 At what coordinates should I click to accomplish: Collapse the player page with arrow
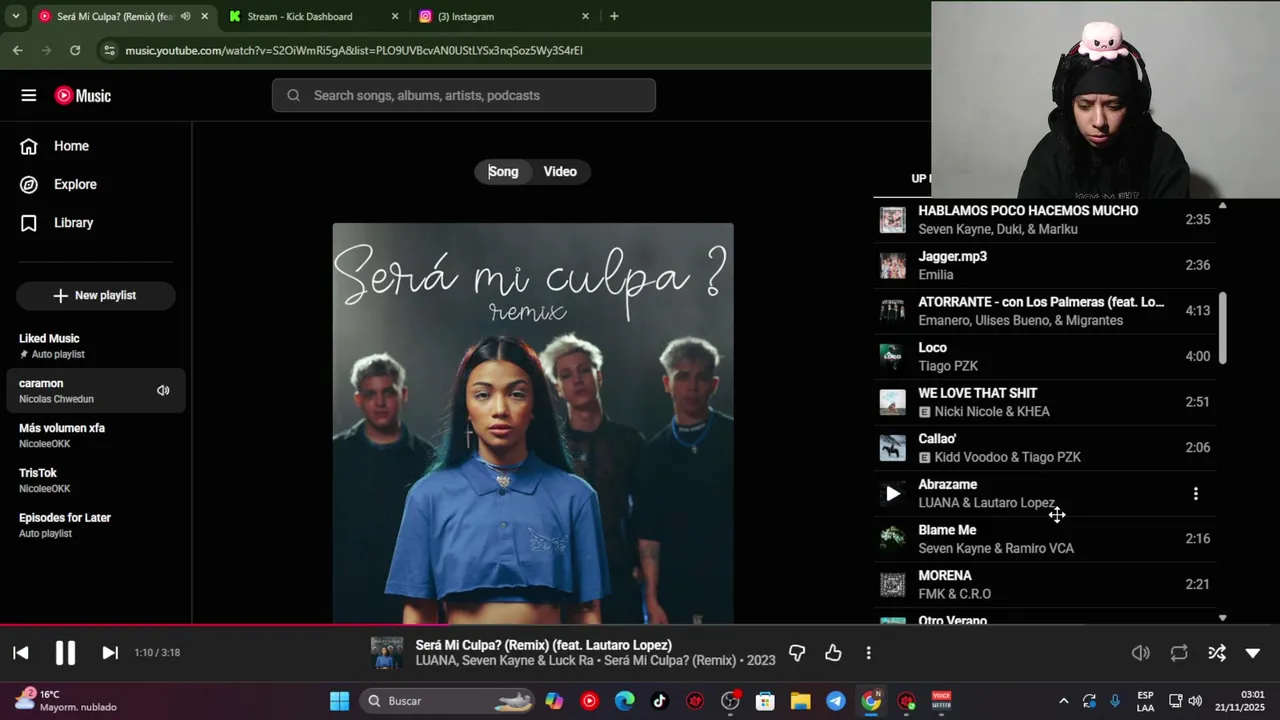pyautogui.click(x=1253, y=653)
